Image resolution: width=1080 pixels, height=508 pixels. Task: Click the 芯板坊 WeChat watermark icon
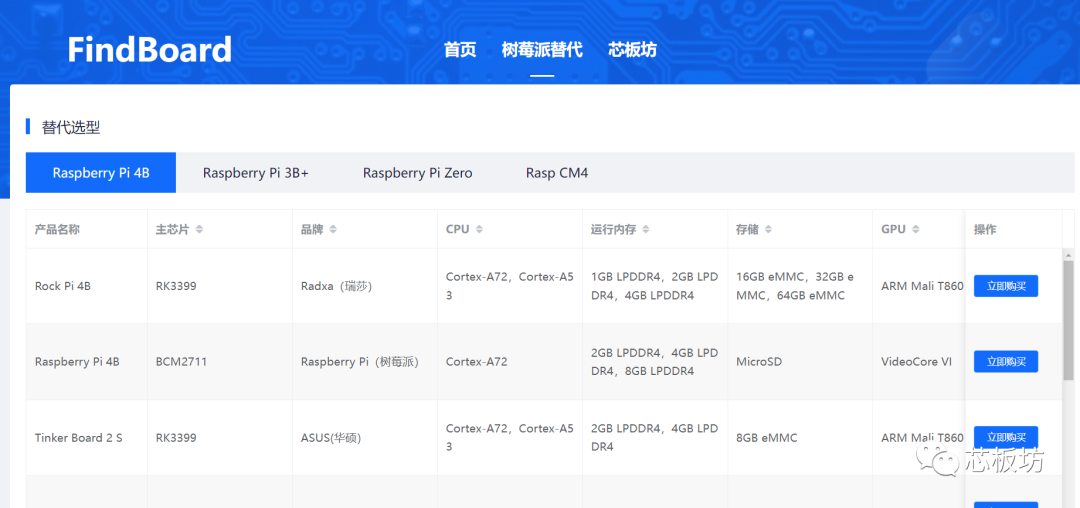click(x=940, y=460)
